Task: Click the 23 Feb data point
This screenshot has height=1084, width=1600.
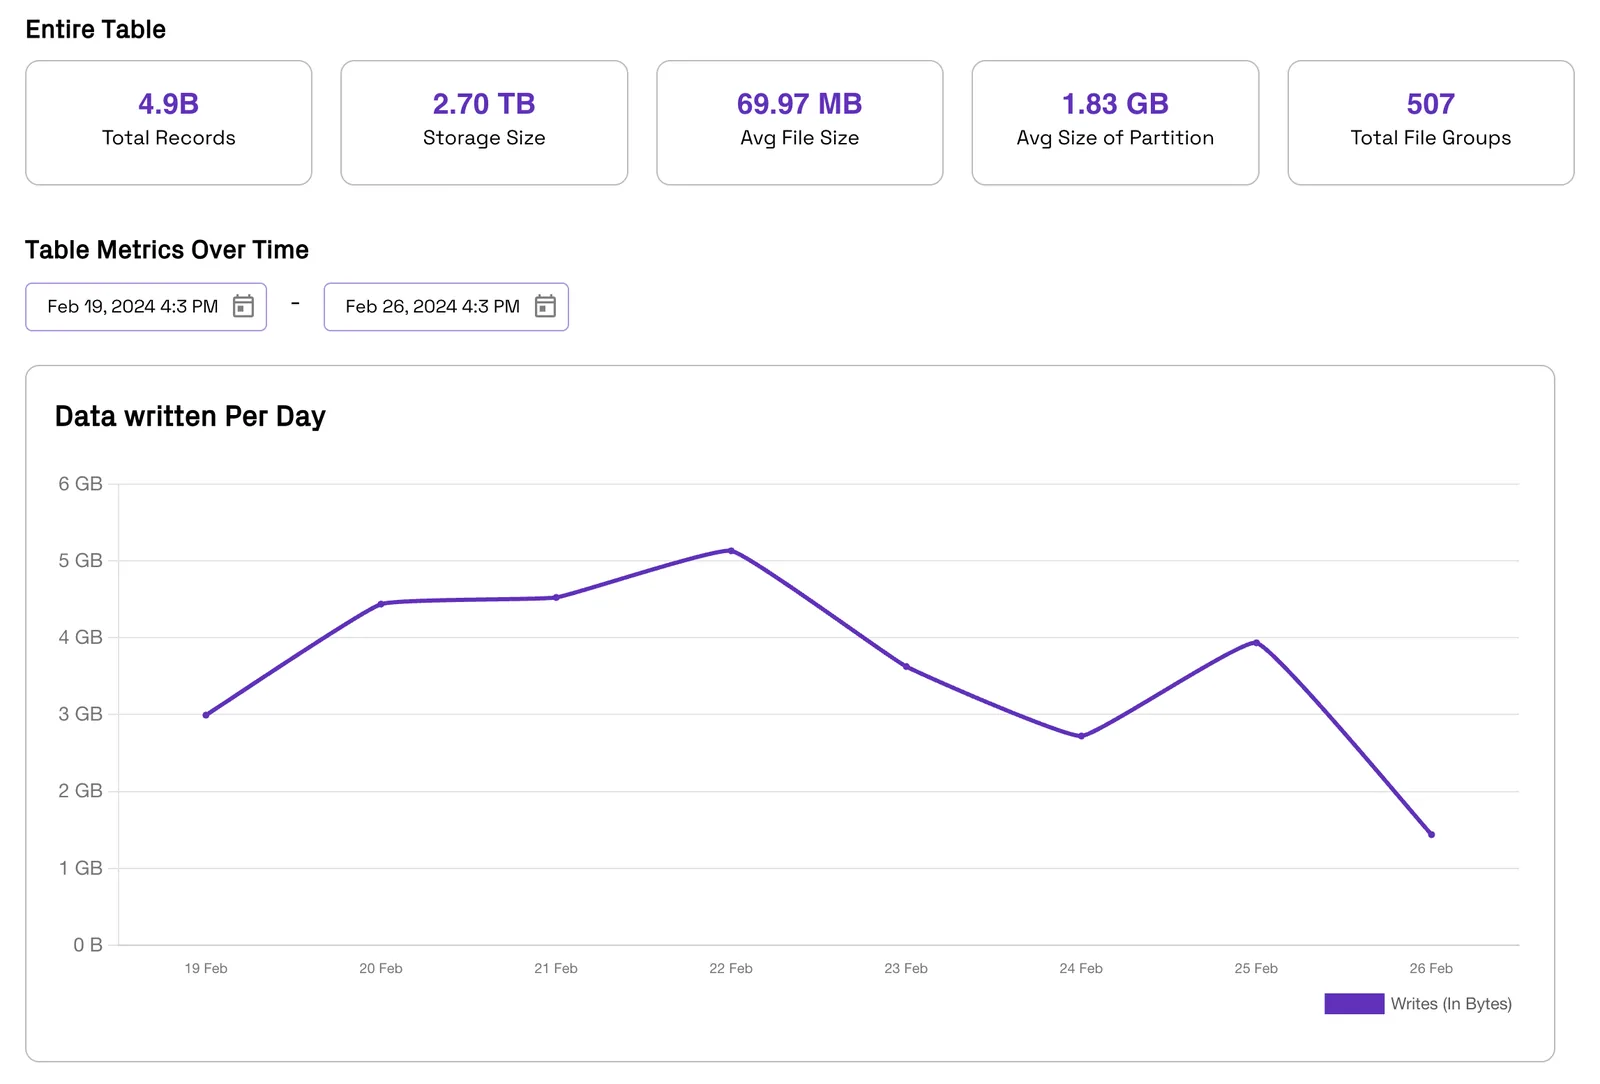Action: [x=906, y=667]
